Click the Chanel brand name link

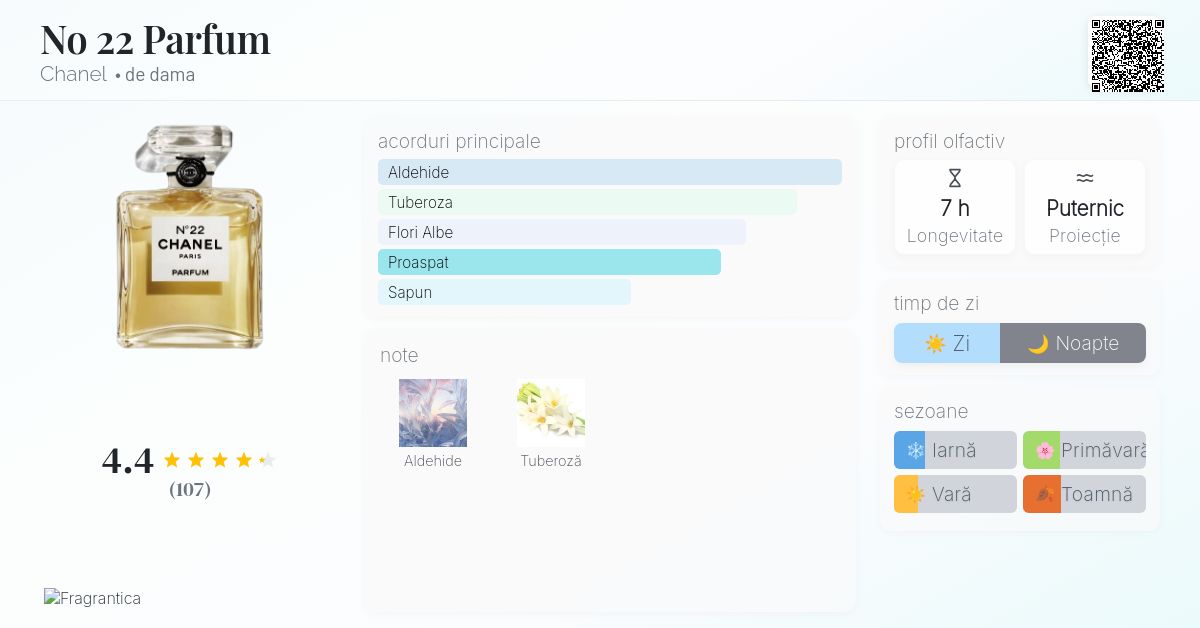click(x=73, y=75)
